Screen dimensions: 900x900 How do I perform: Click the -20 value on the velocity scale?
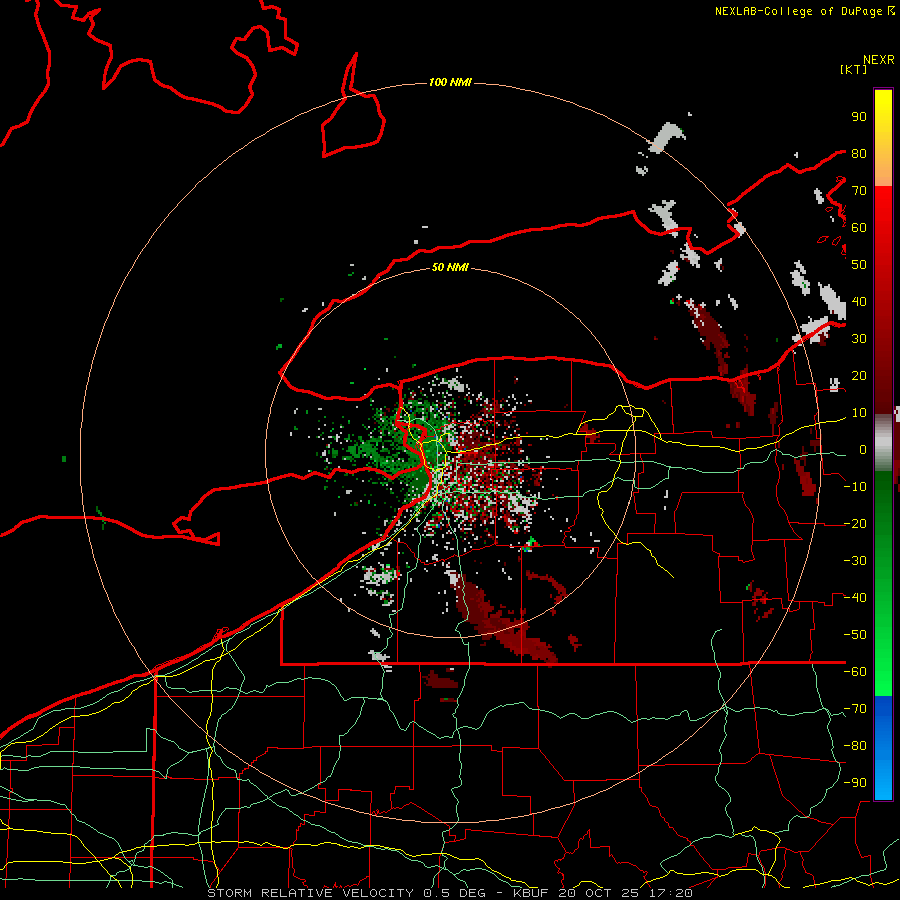tap(855, 524)
